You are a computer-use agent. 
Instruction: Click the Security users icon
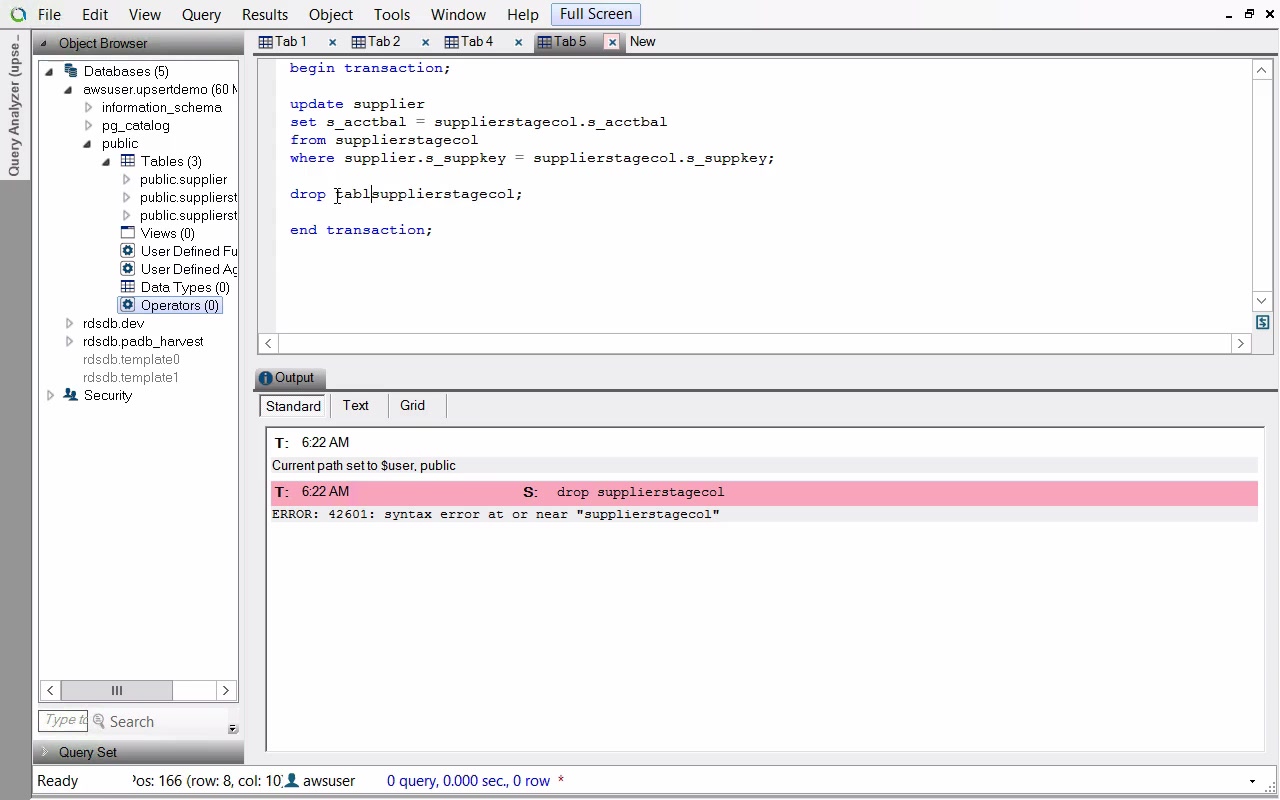70,395
